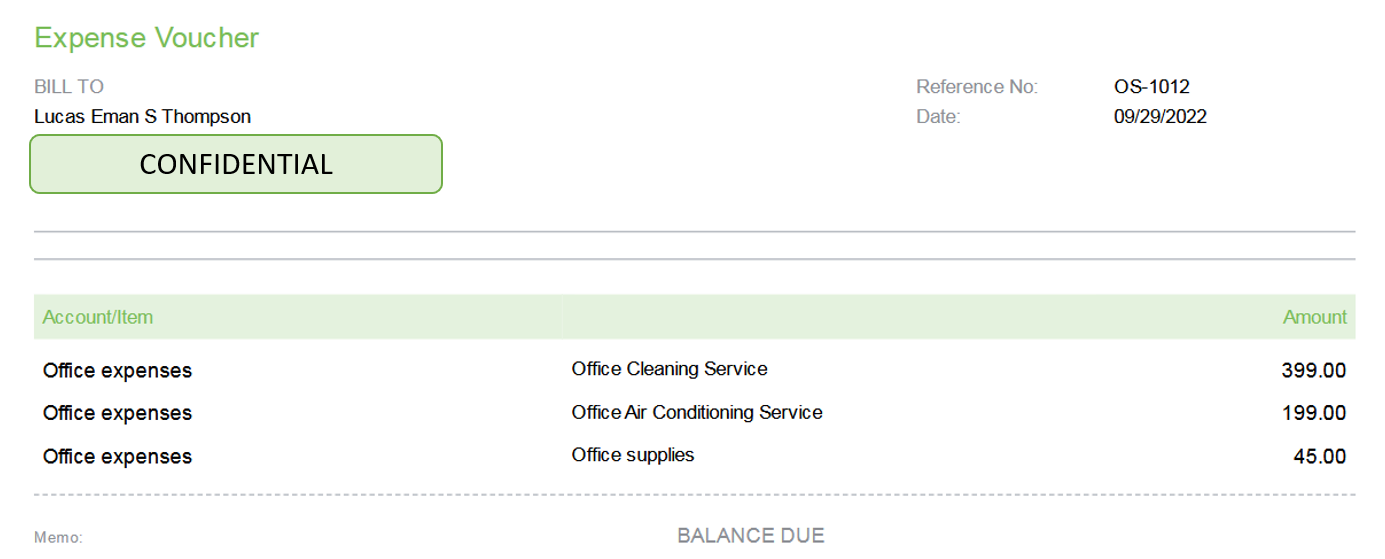The height and width of the screenshot is (559, 1385).
Task: Select the 45.00 amount
Action: [1320, 457]
